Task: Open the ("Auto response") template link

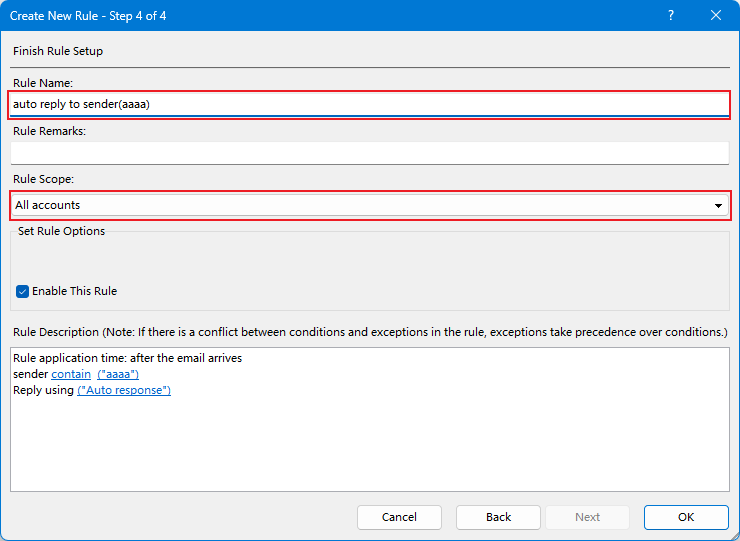Action: [x=124, y=390]
